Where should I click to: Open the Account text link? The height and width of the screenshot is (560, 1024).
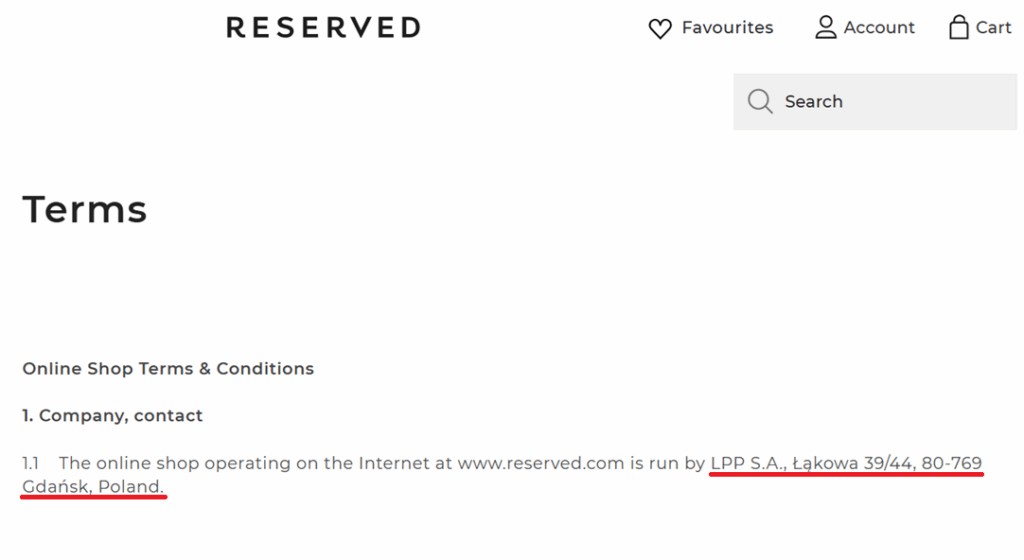tap(879, 27)
